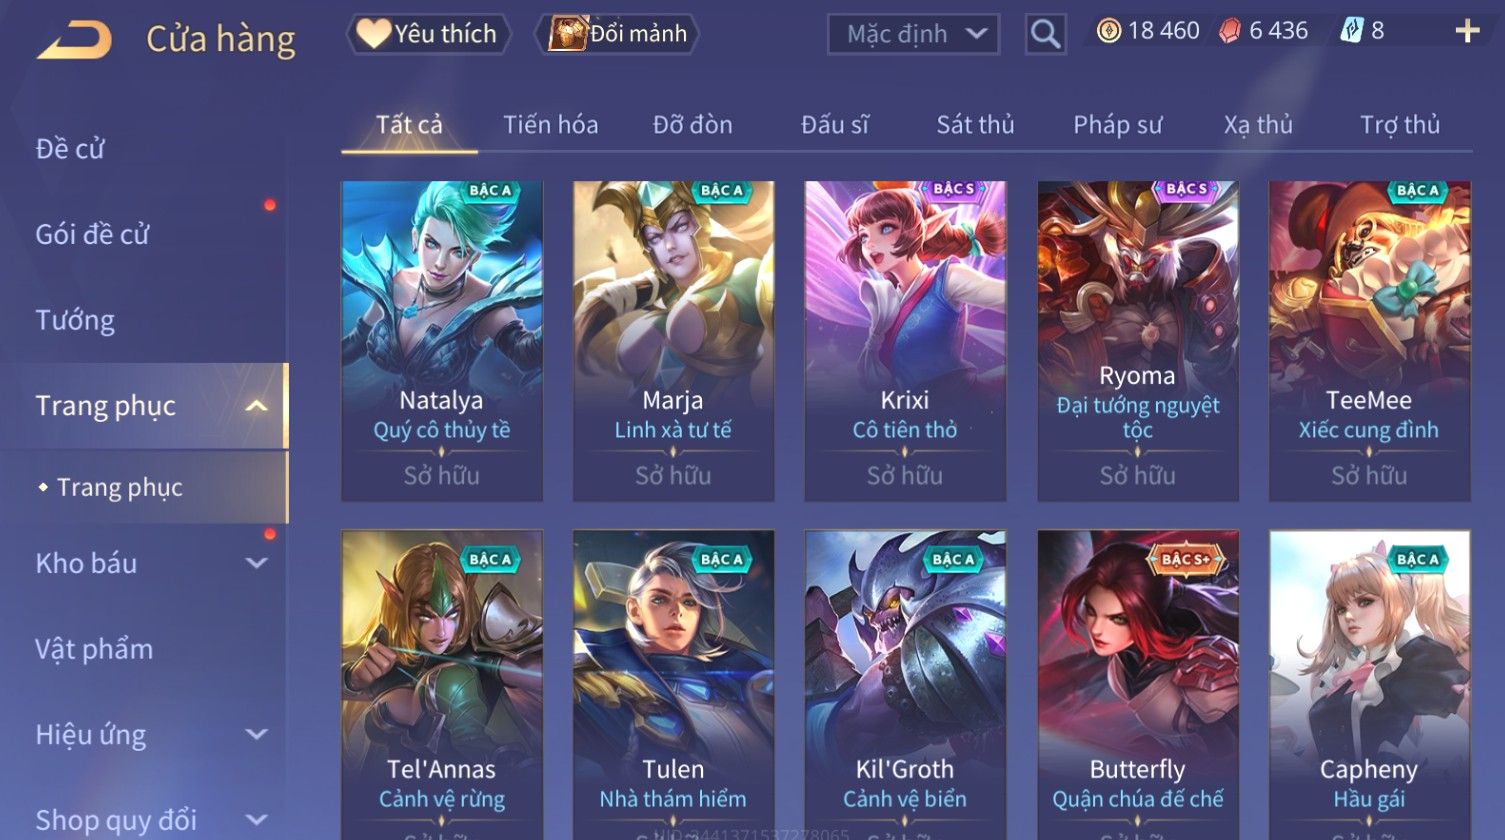Click the golden back arrow icon
The width and height of the screenshot is (1505, 840).
coord(75,40)
